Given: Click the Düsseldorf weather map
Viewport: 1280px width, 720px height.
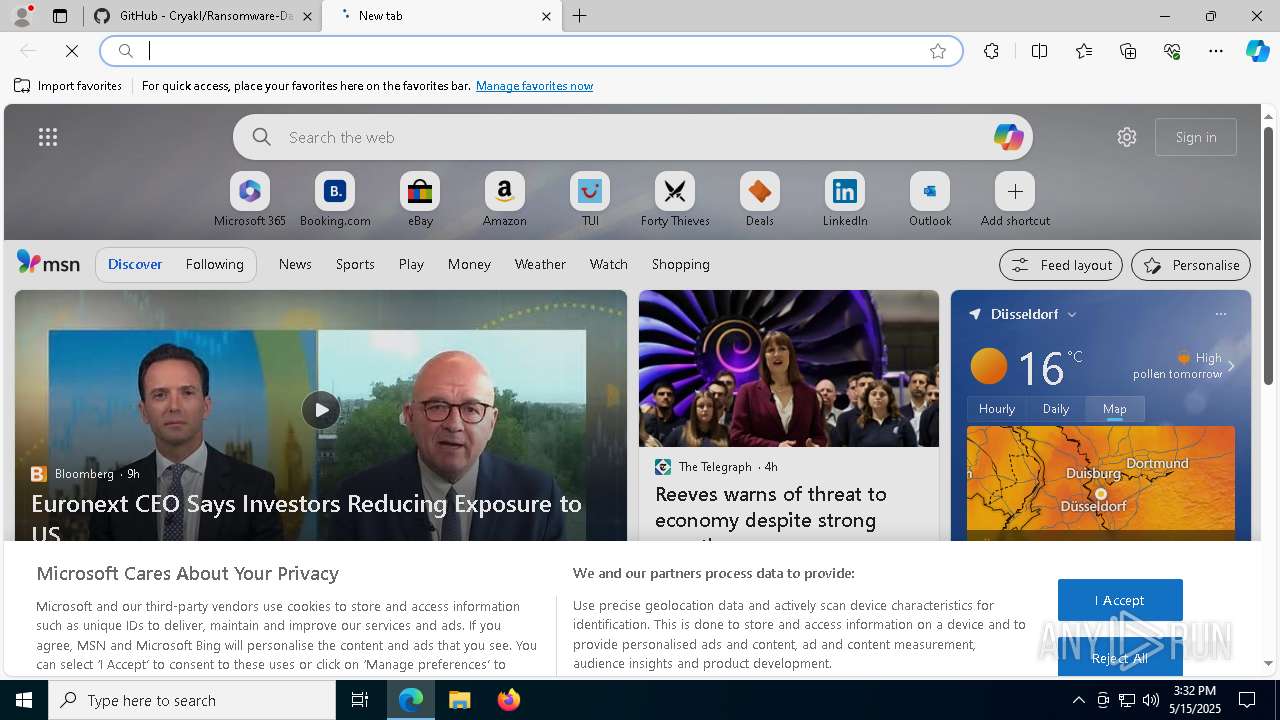Looking at the screenshot, I should (x=1101, y=484).
